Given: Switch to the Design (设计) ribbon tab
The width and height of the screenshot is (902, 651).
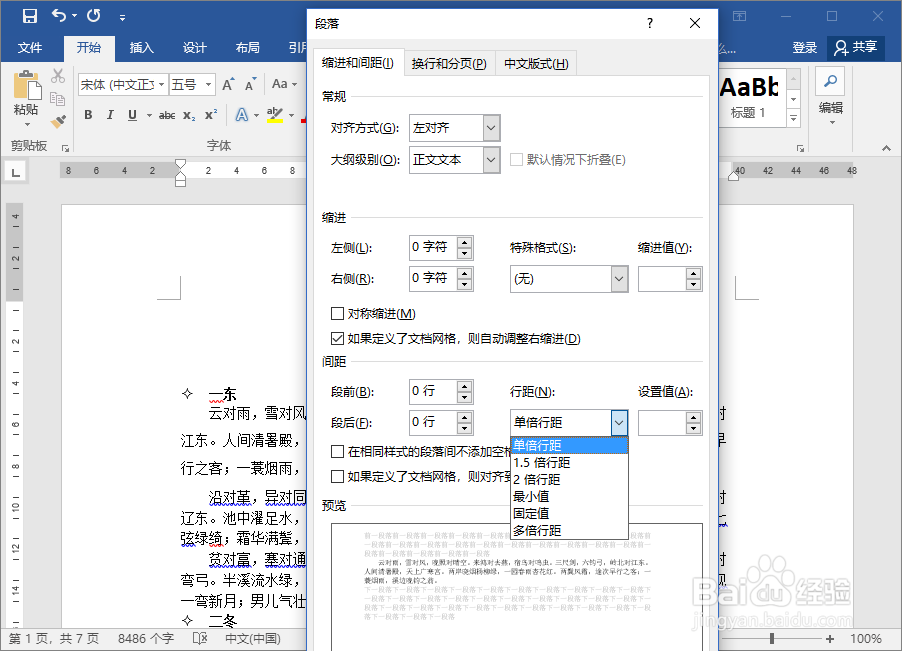Looking at the screenshot, I should coord(194,48).
